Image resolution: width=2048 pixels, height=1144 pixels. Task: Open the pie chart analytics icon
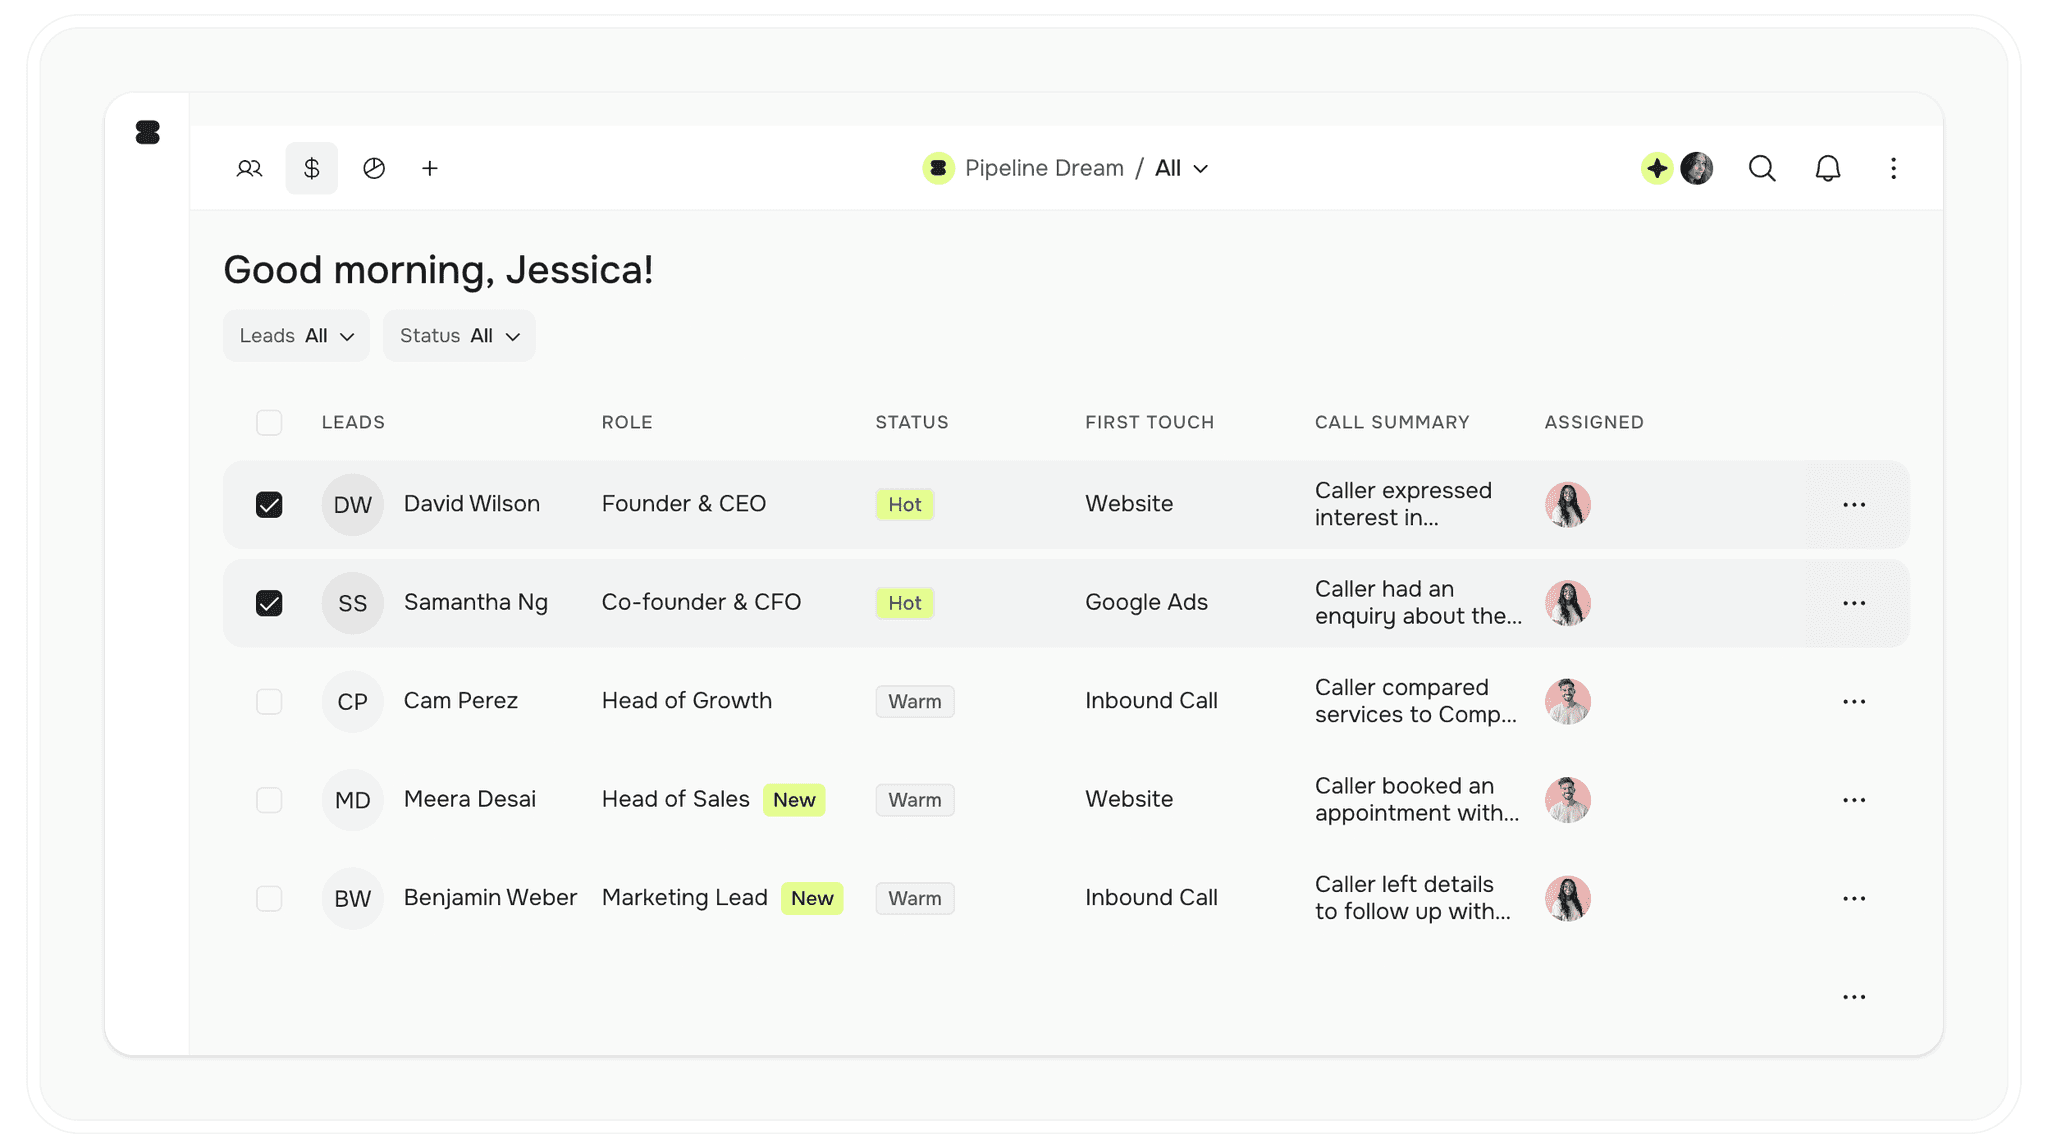point(374,168)
